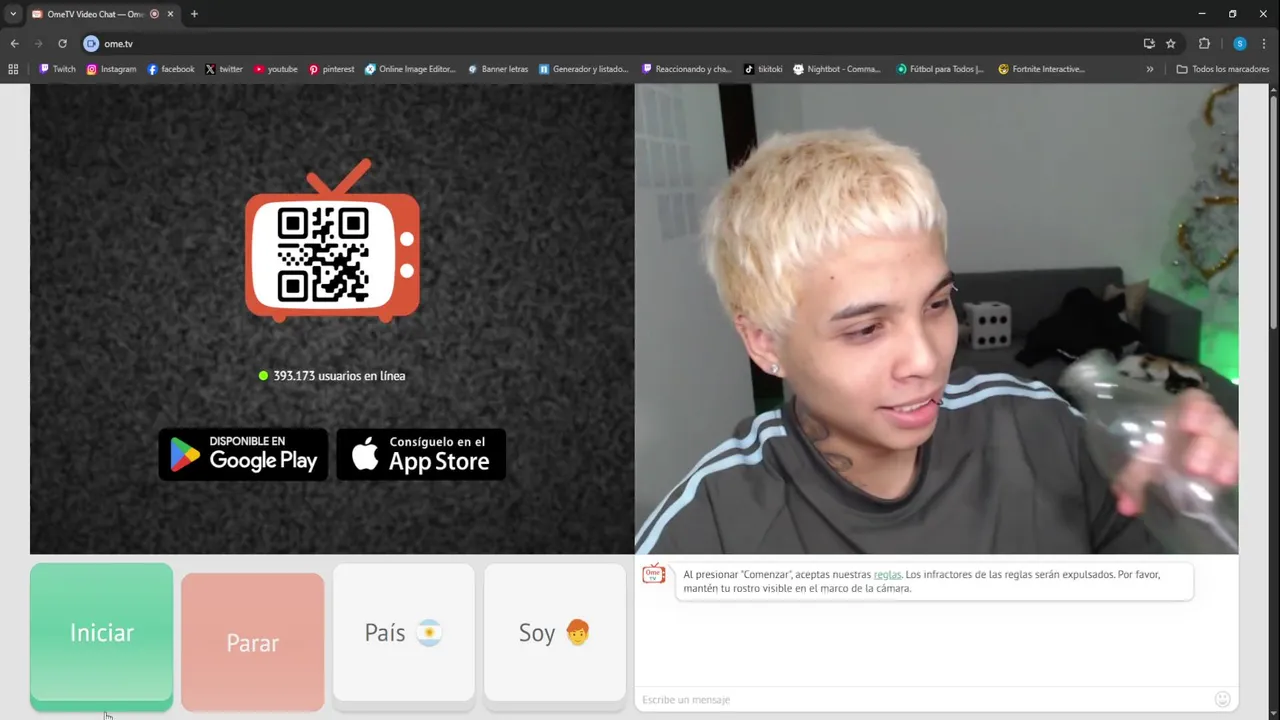1280x720 pixels.
Task: Open the twitter bookmark
Action: tap(224, 69)
